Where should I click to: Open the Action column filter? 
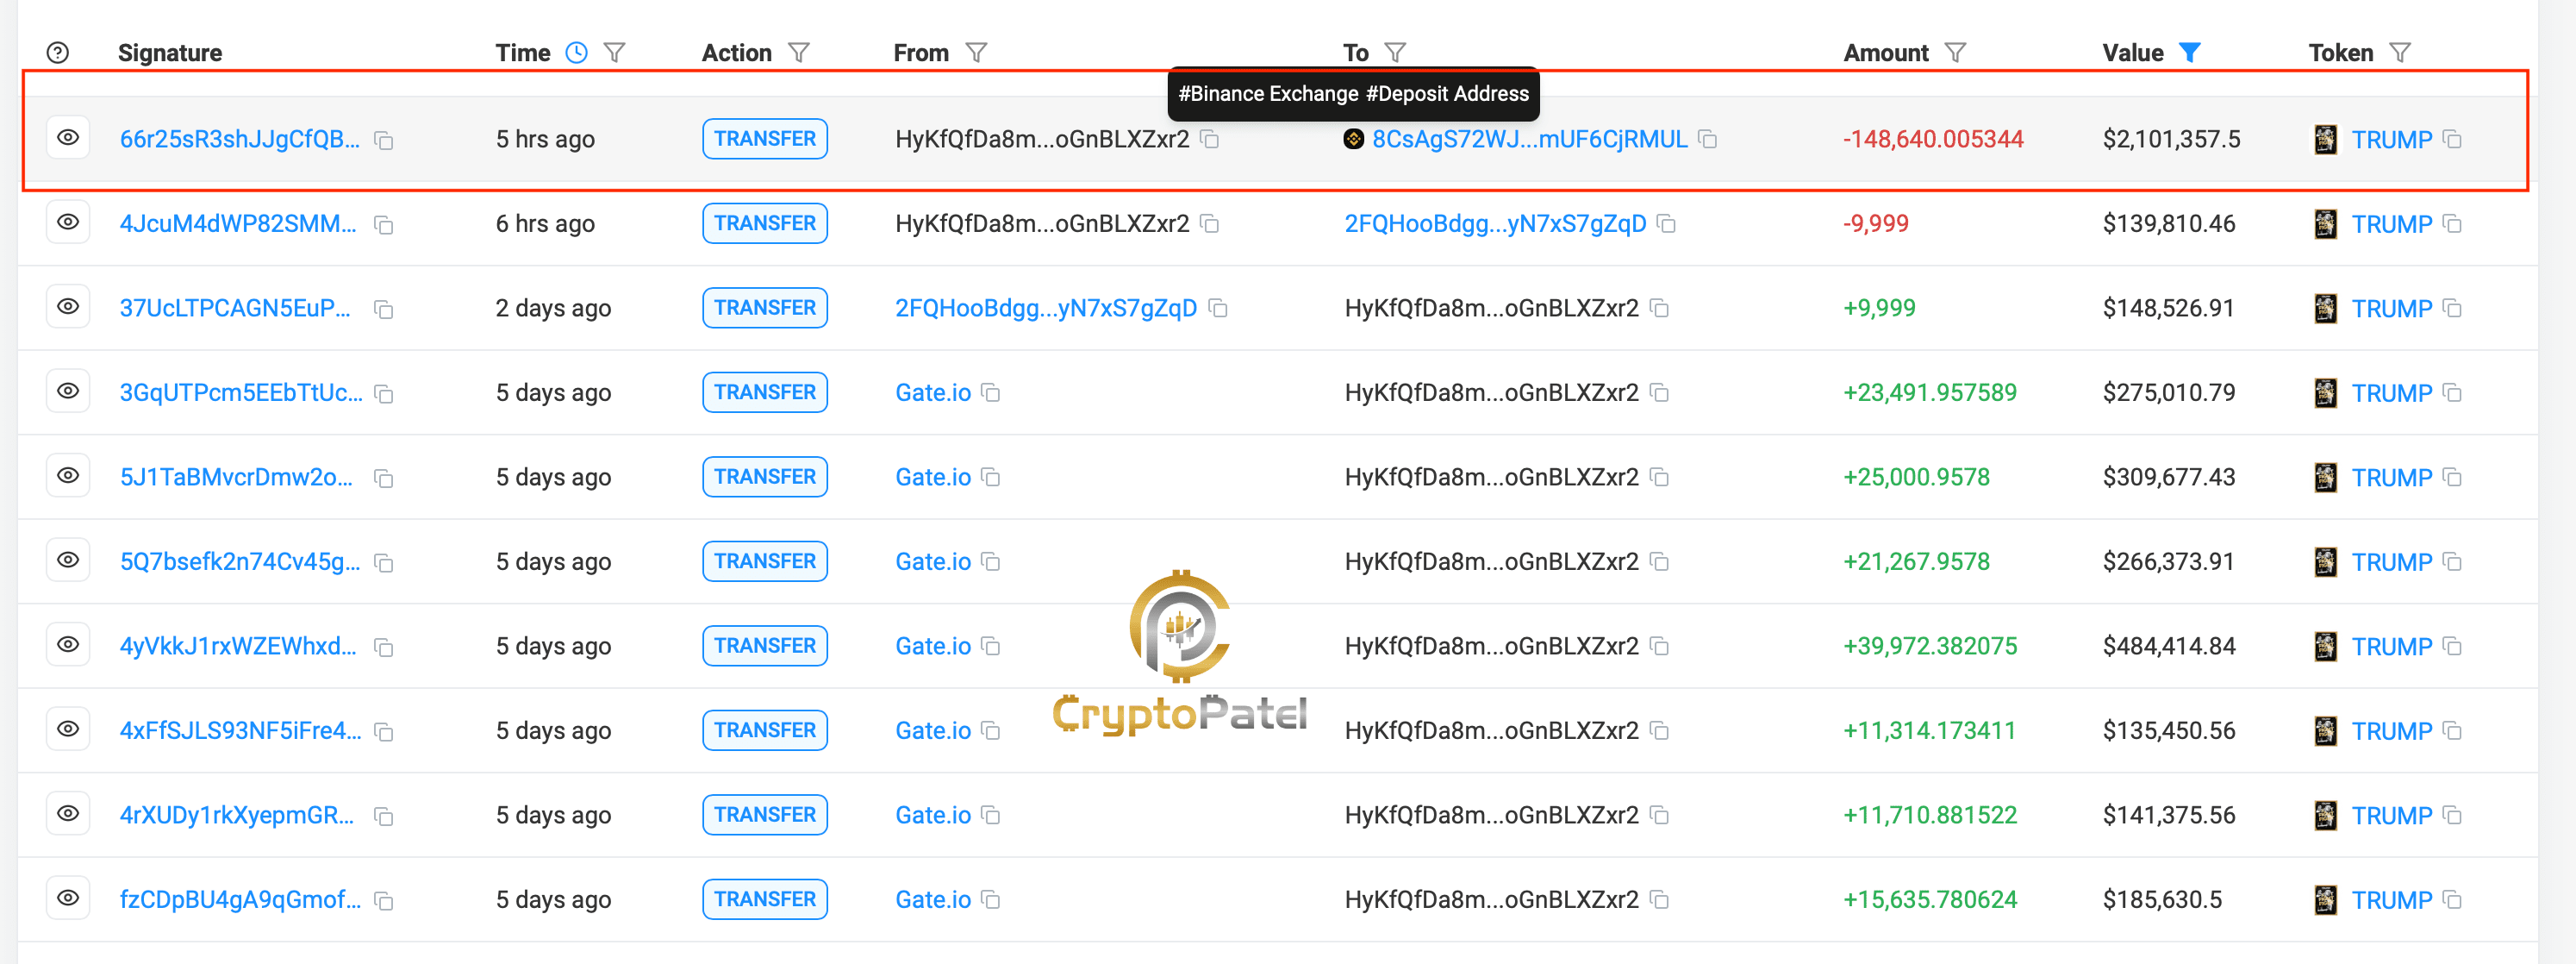[x=799, y=53]
